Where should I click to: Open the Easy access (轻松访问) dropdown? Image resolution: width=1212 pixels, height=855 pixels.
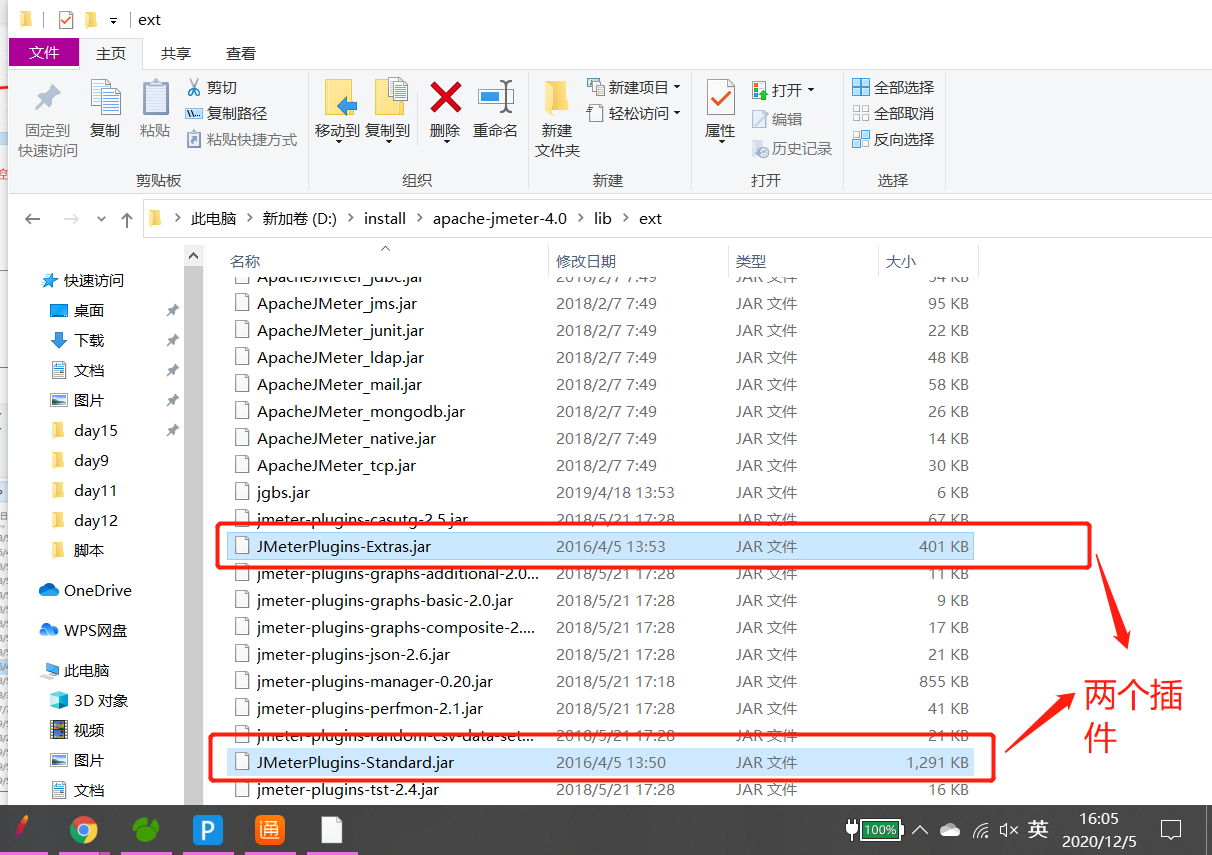[x=634, y=114]
